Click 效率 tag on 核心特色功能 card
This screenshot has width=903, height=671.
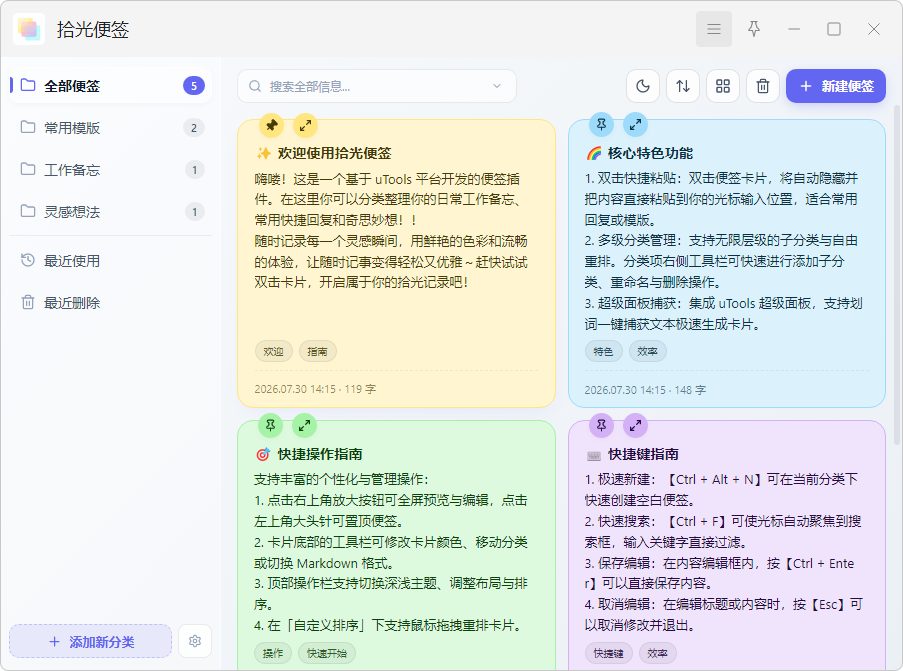(647, 351)
